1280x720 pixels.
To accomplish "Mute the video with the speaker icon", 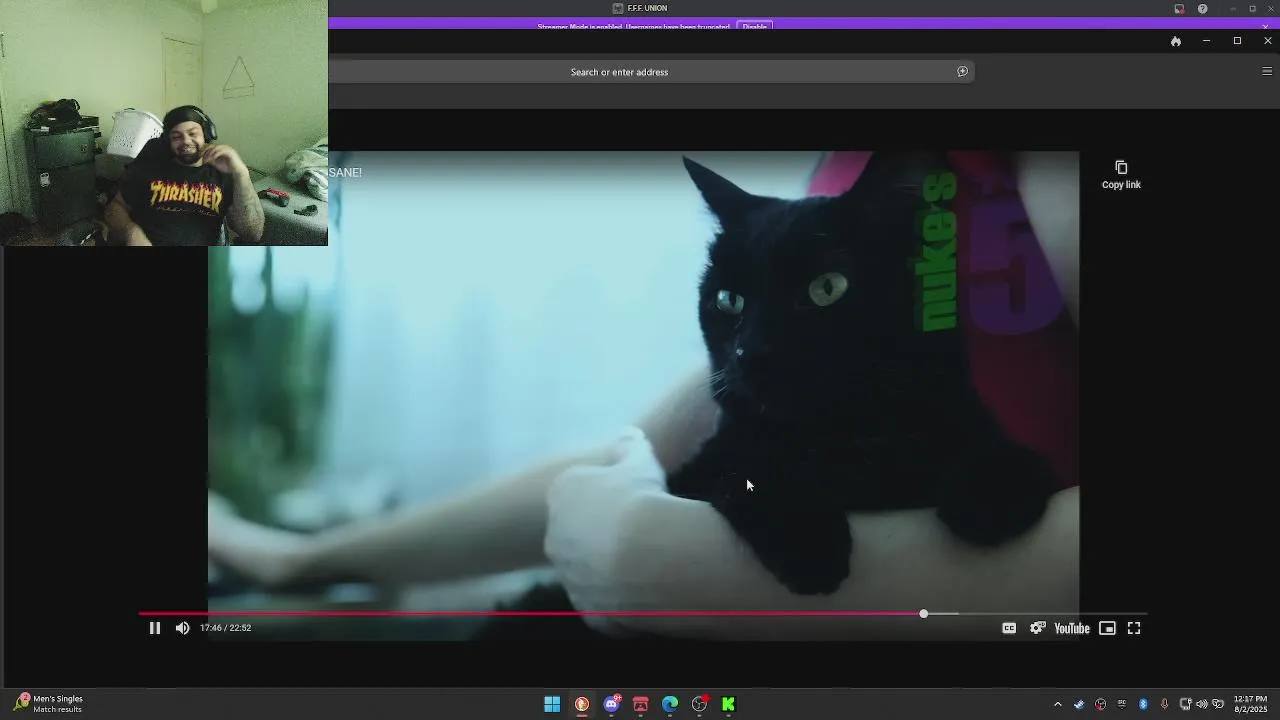I will click(x=182, y=628).
